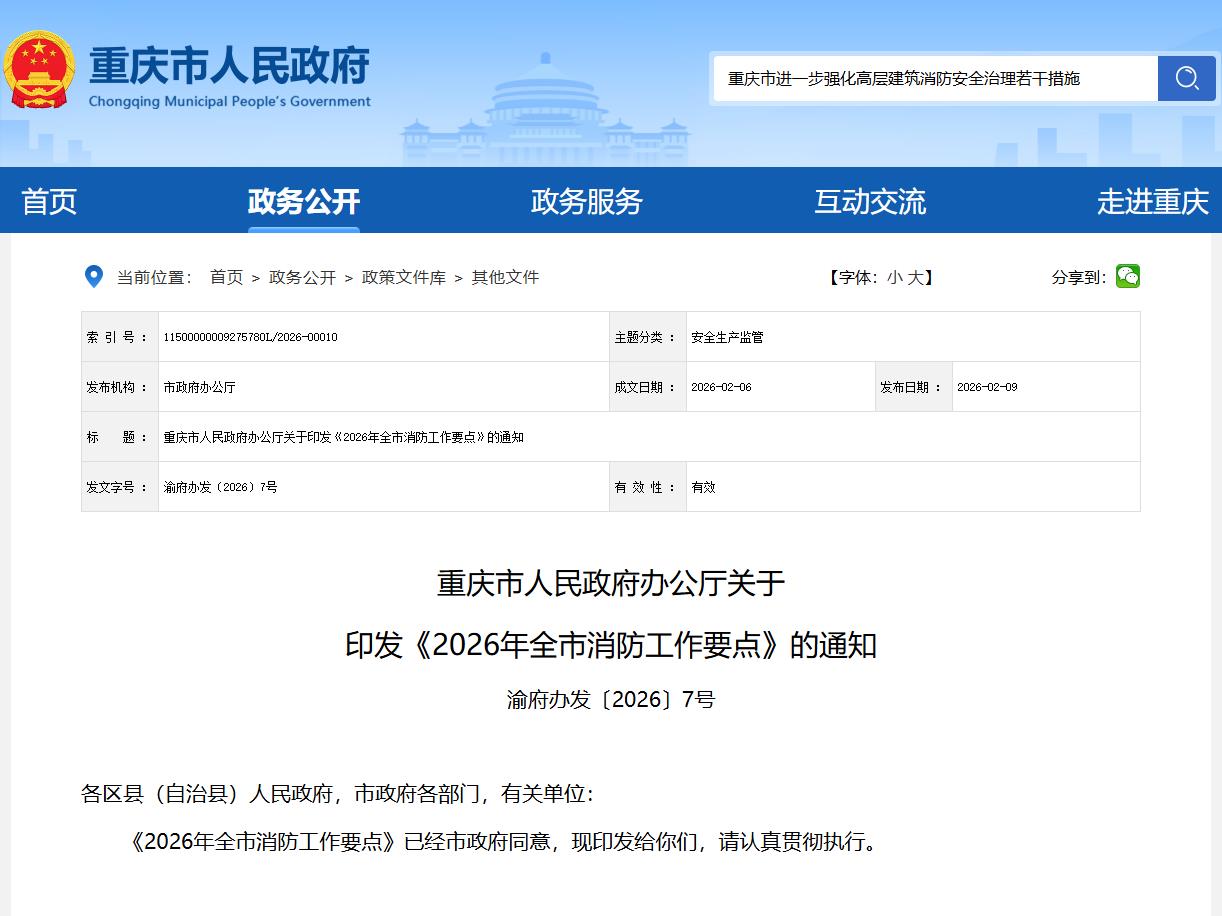The image size is (1222, 916).
Task: Click the WeChat share icon
Action: pyautogui.click(x=1128, y=277)
